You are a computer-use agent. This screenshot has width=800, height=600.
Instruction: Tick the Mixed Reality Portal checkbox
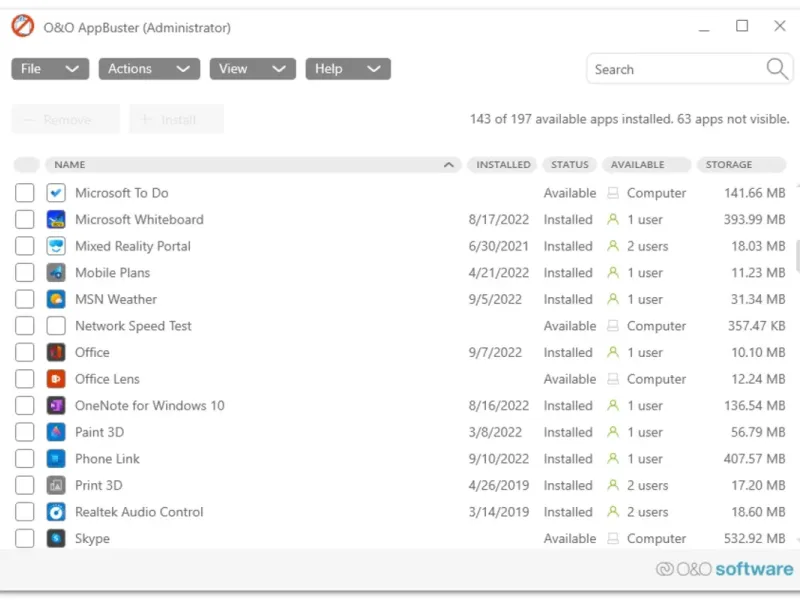pos(24,246)
